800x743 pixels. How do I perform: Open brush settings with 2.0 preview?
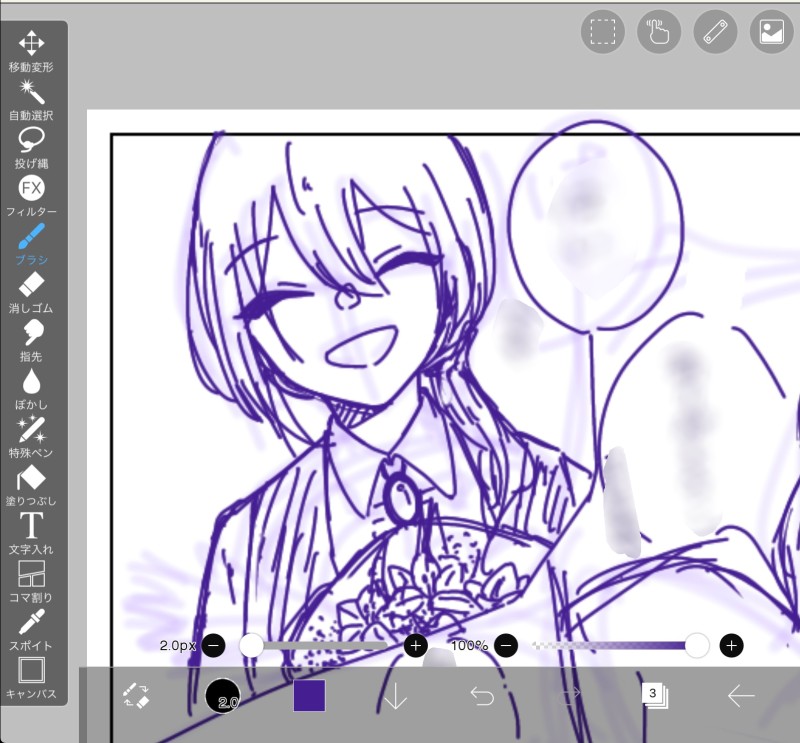222,696
